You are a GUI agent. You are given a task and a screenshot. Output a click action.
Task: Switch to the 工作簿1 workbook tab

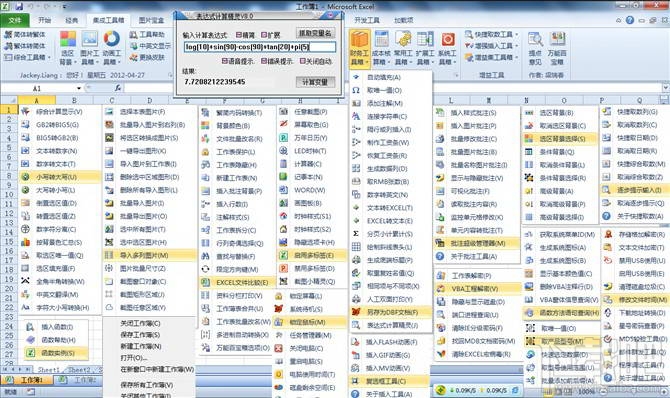coord(27,380)
